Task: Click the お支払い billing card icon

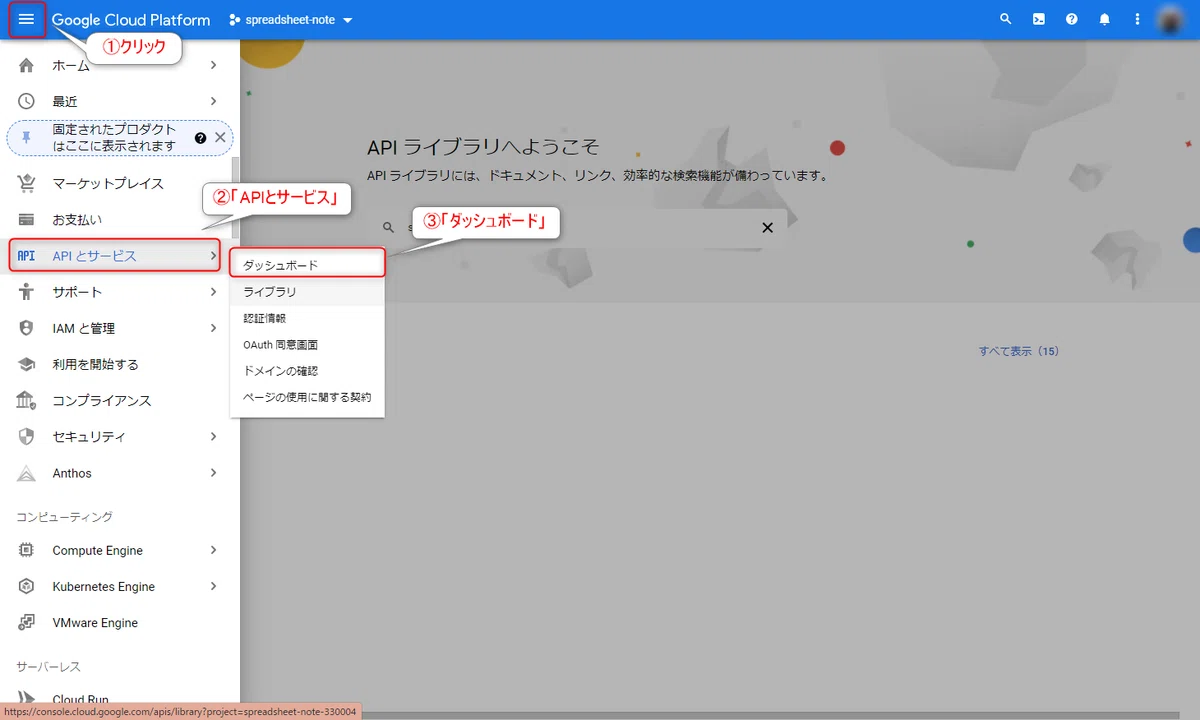Action: point(27,219)
